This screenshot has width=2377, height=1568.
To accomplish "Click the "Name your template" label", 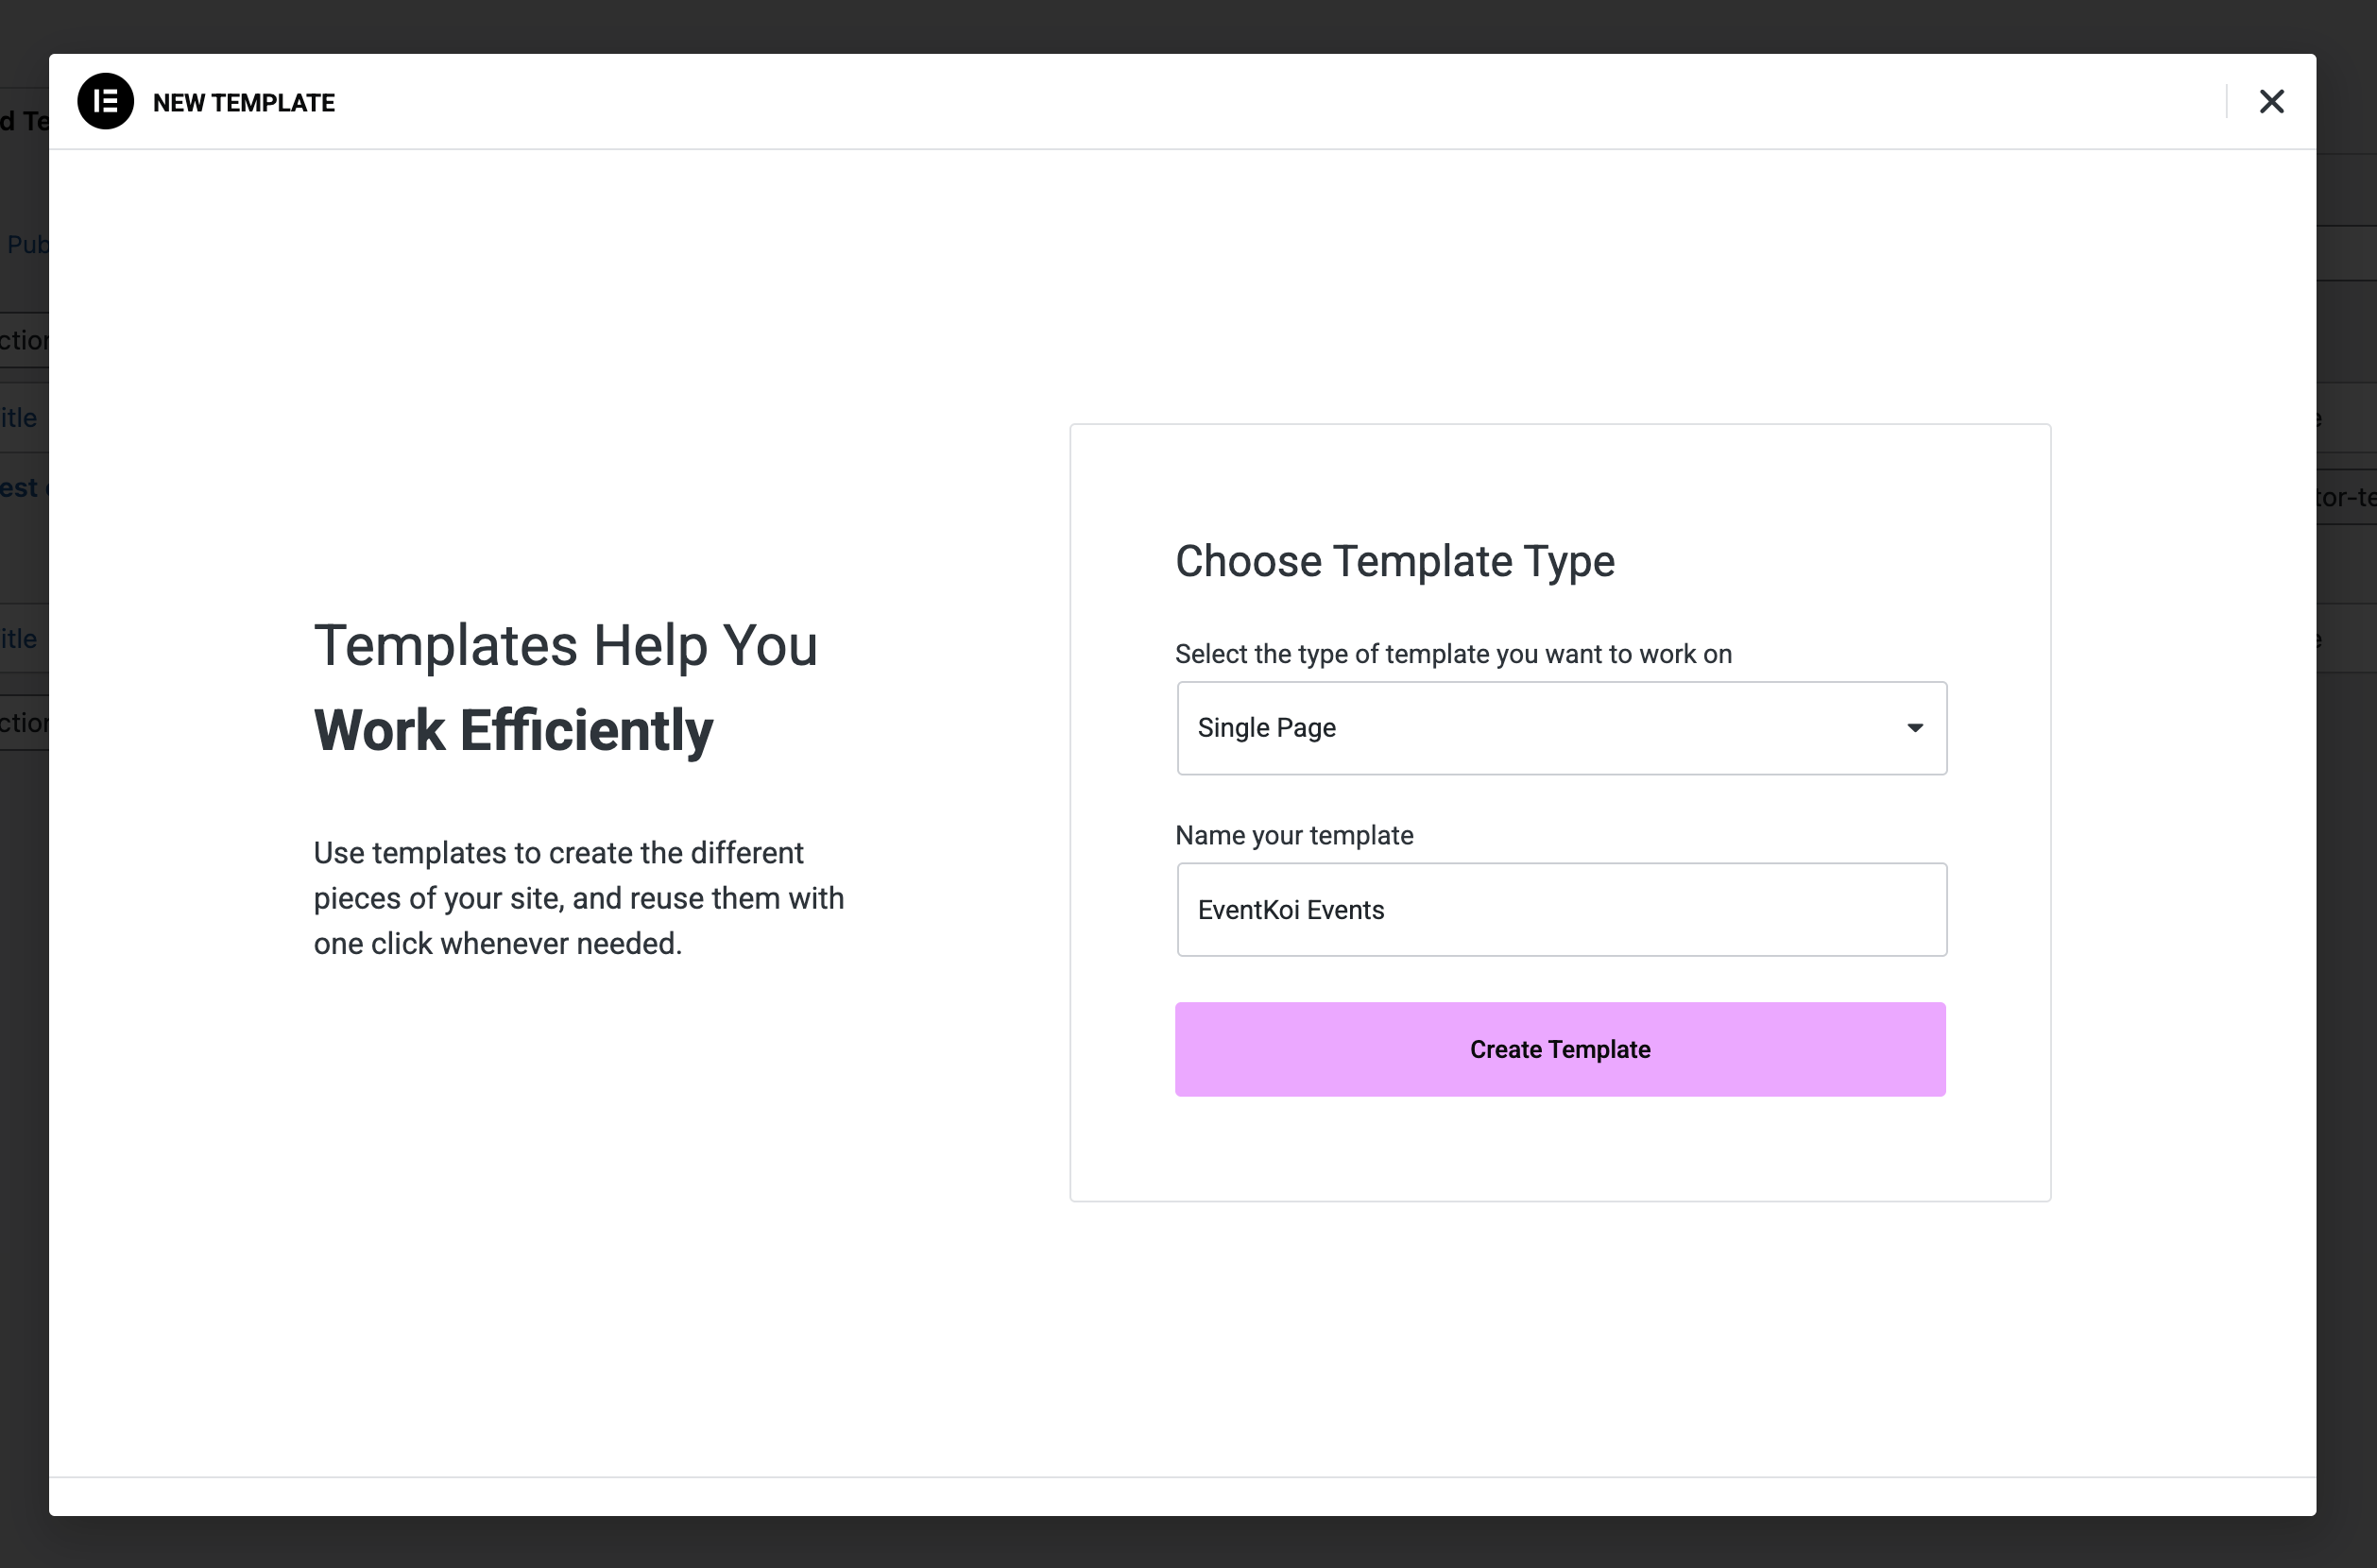I will (x=1293, y=835).
